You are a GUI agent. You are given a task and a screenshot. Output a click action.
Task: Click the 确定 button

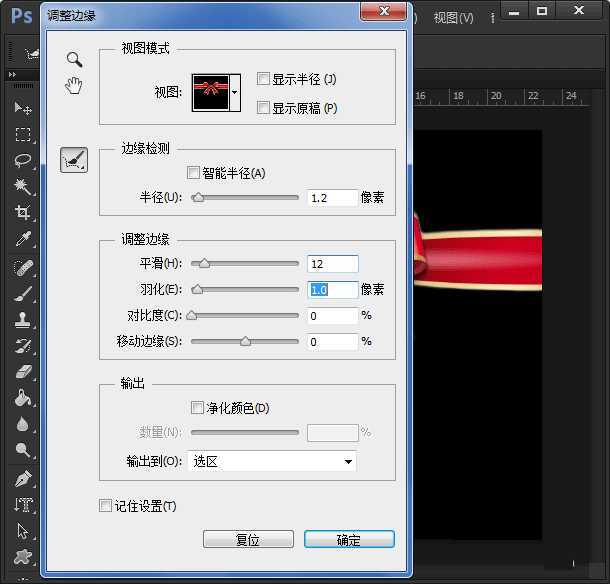click(349, 539)
